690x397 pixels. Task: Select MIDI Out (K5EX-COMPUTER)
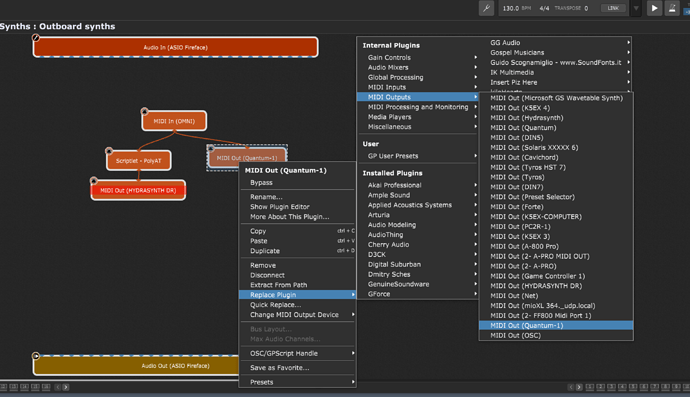click(556, 217)
